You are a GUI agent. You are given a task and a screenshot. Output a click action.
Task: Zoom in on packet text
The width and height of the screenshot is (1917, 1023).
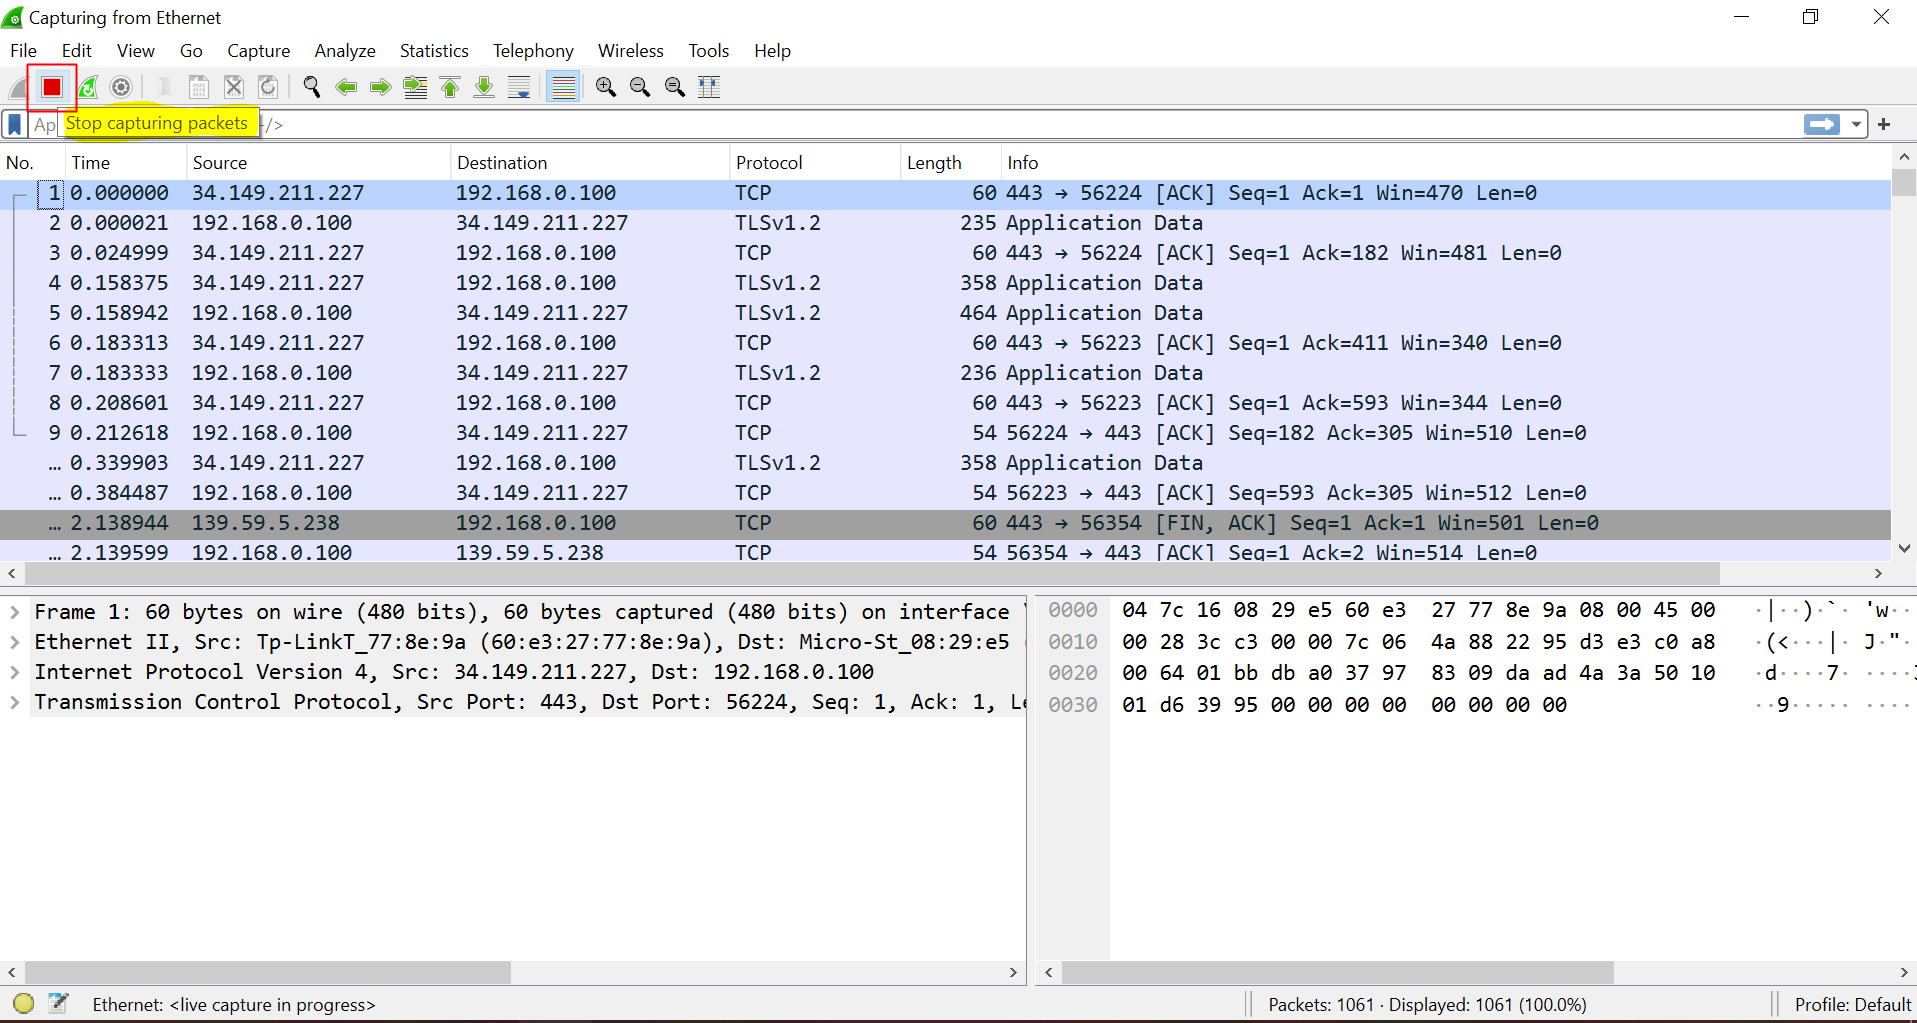coord(605,88)
